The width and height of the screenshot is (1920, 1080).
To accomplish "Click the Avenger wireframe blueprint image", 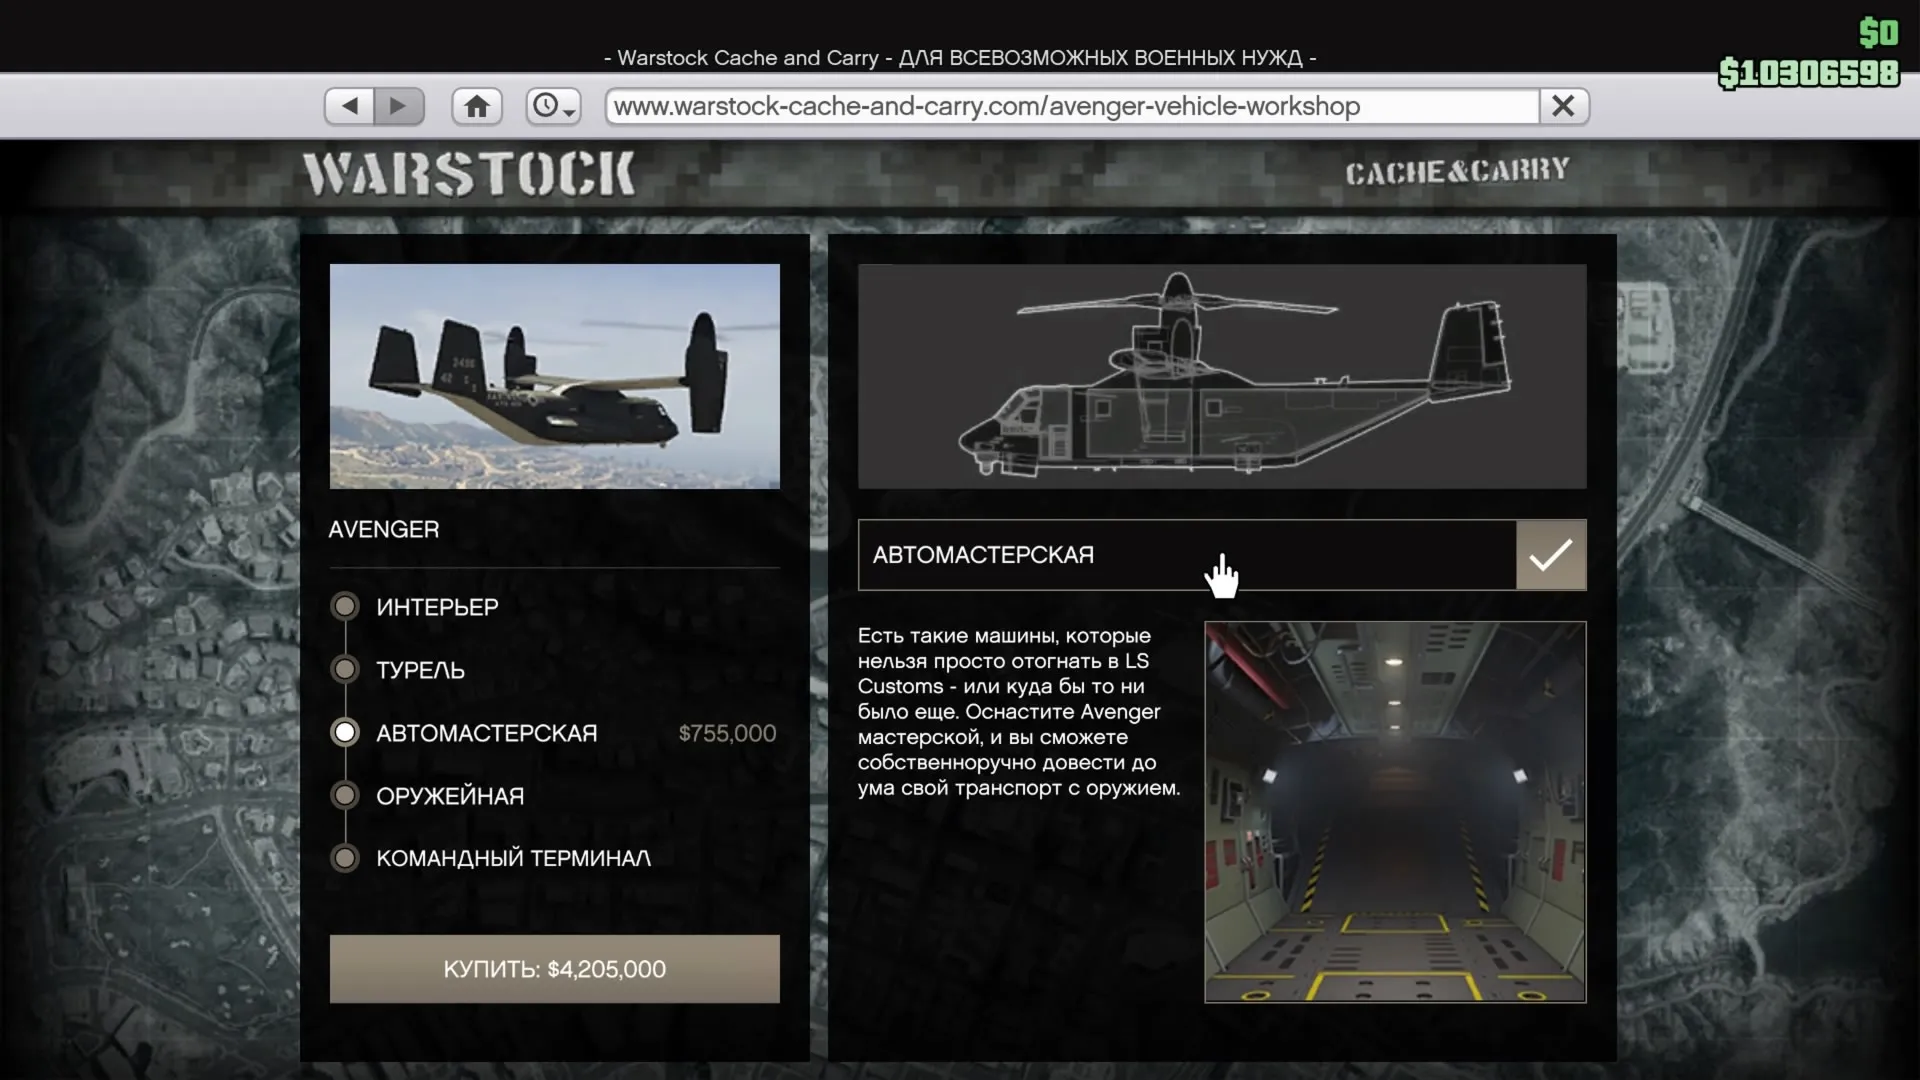I will (x=1221, y=376).
